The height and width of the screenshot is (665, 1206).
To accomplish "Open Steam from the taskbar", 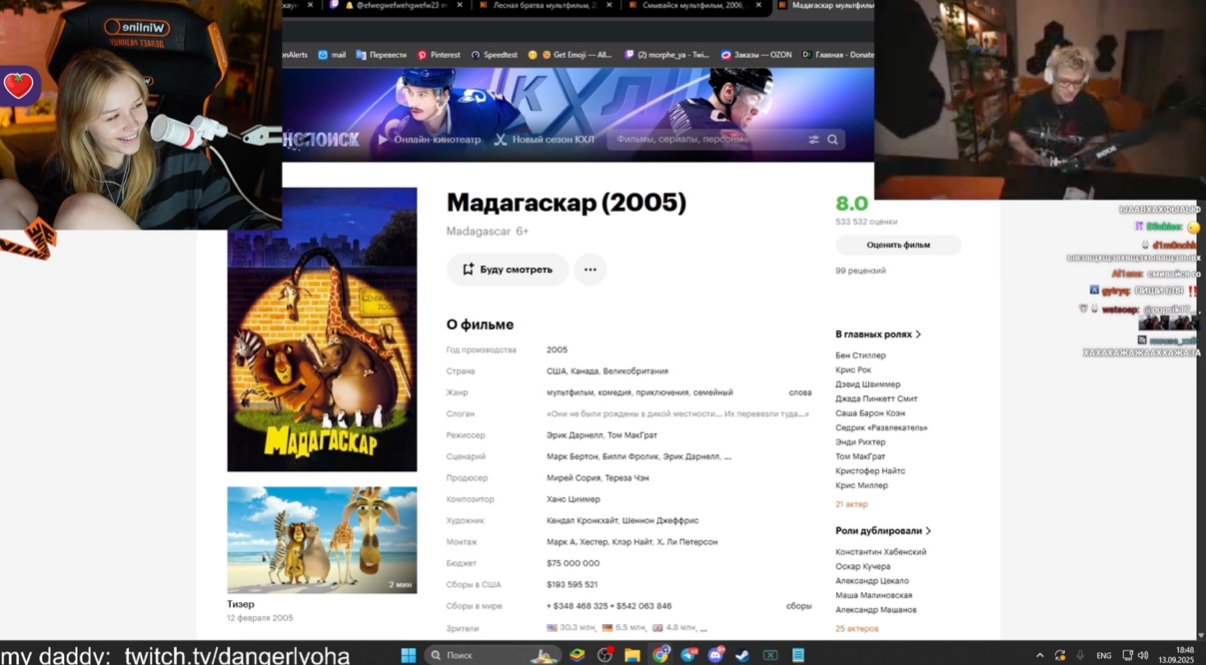I will click(x=742, y=656).
